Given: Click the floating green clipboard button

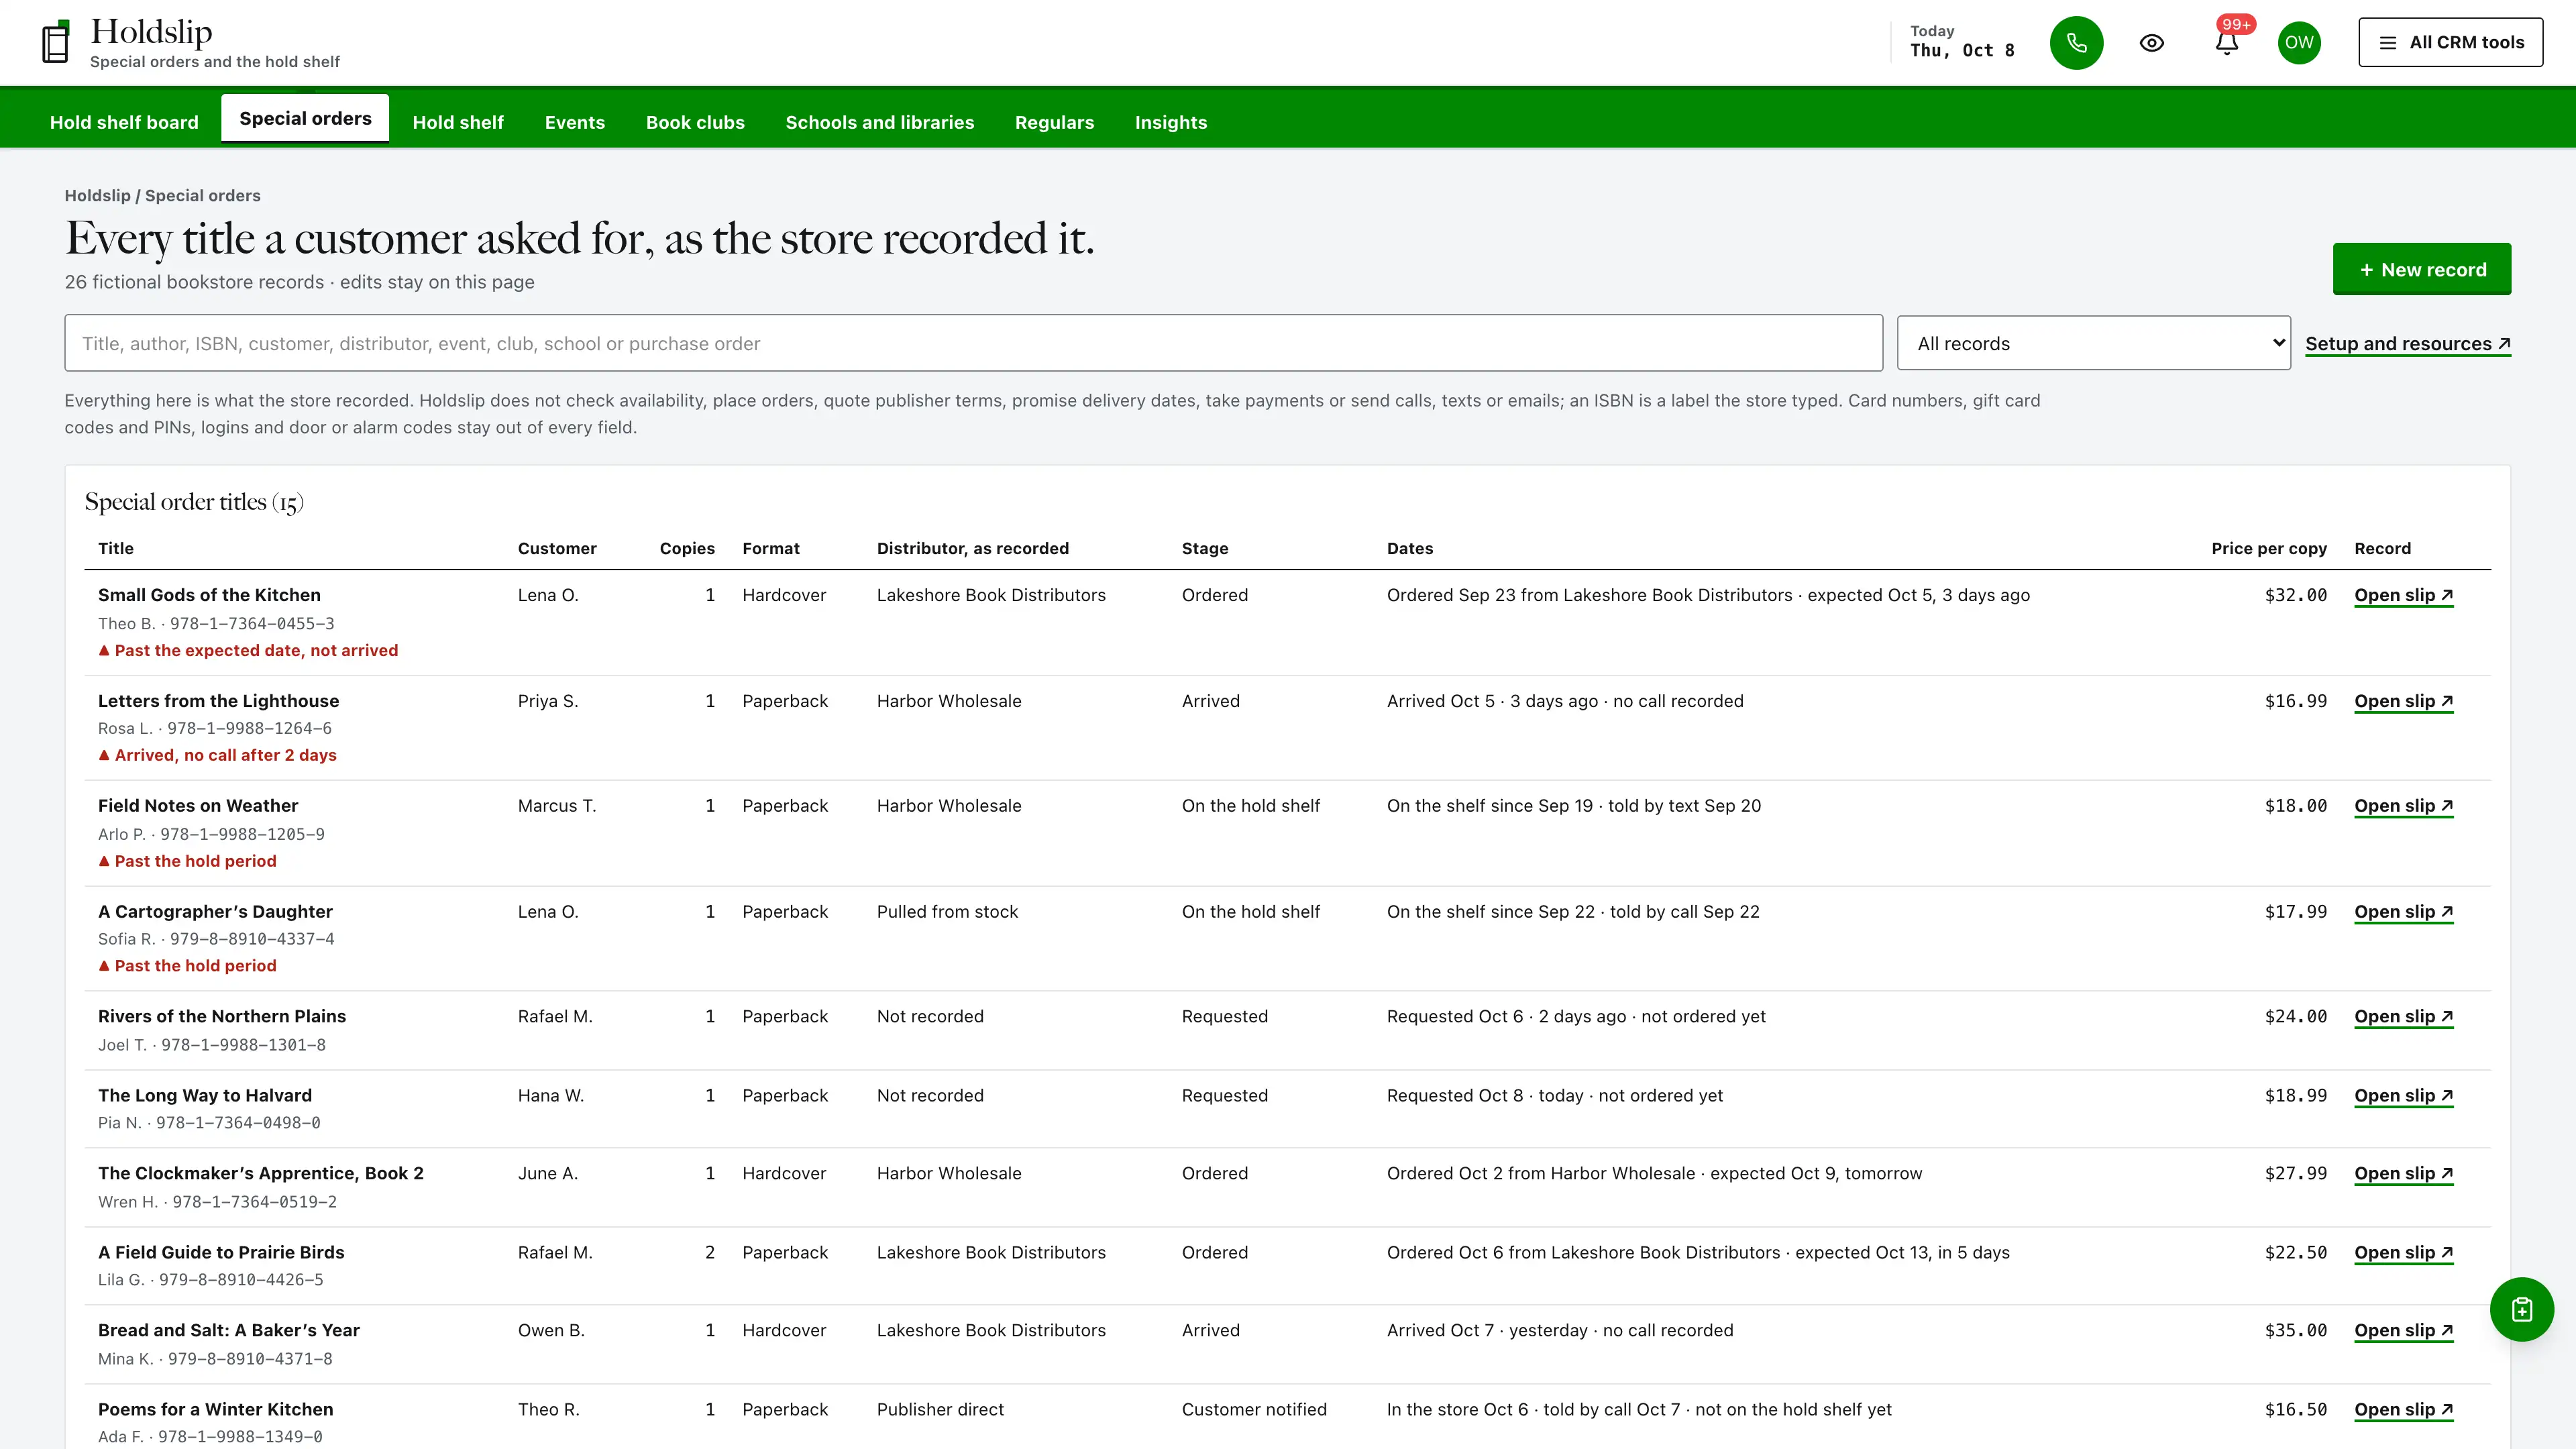Looking at the screenshot, I should (2521, 1309).
